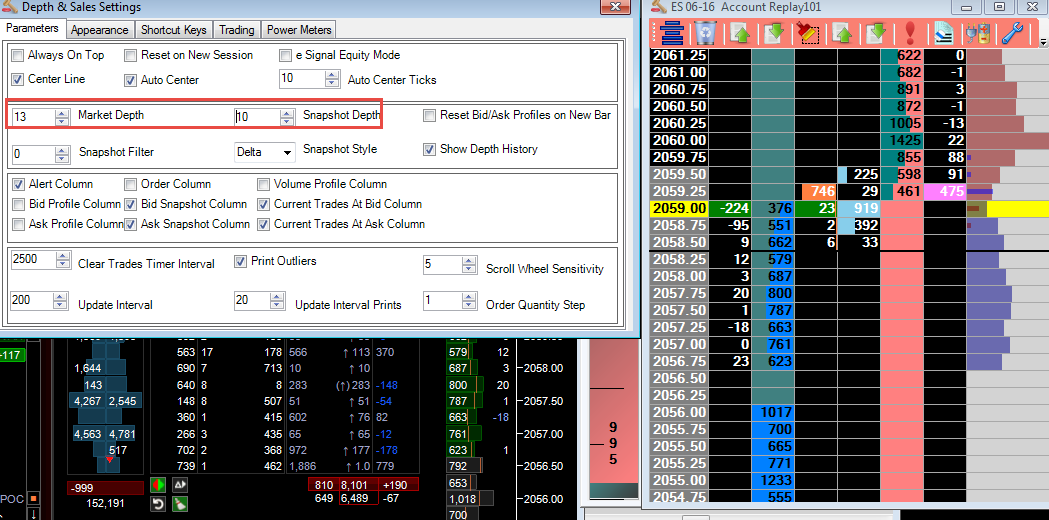Uncheck Bid Snapshot Column
Screen dimensions: 1049x520
[130, 204]
